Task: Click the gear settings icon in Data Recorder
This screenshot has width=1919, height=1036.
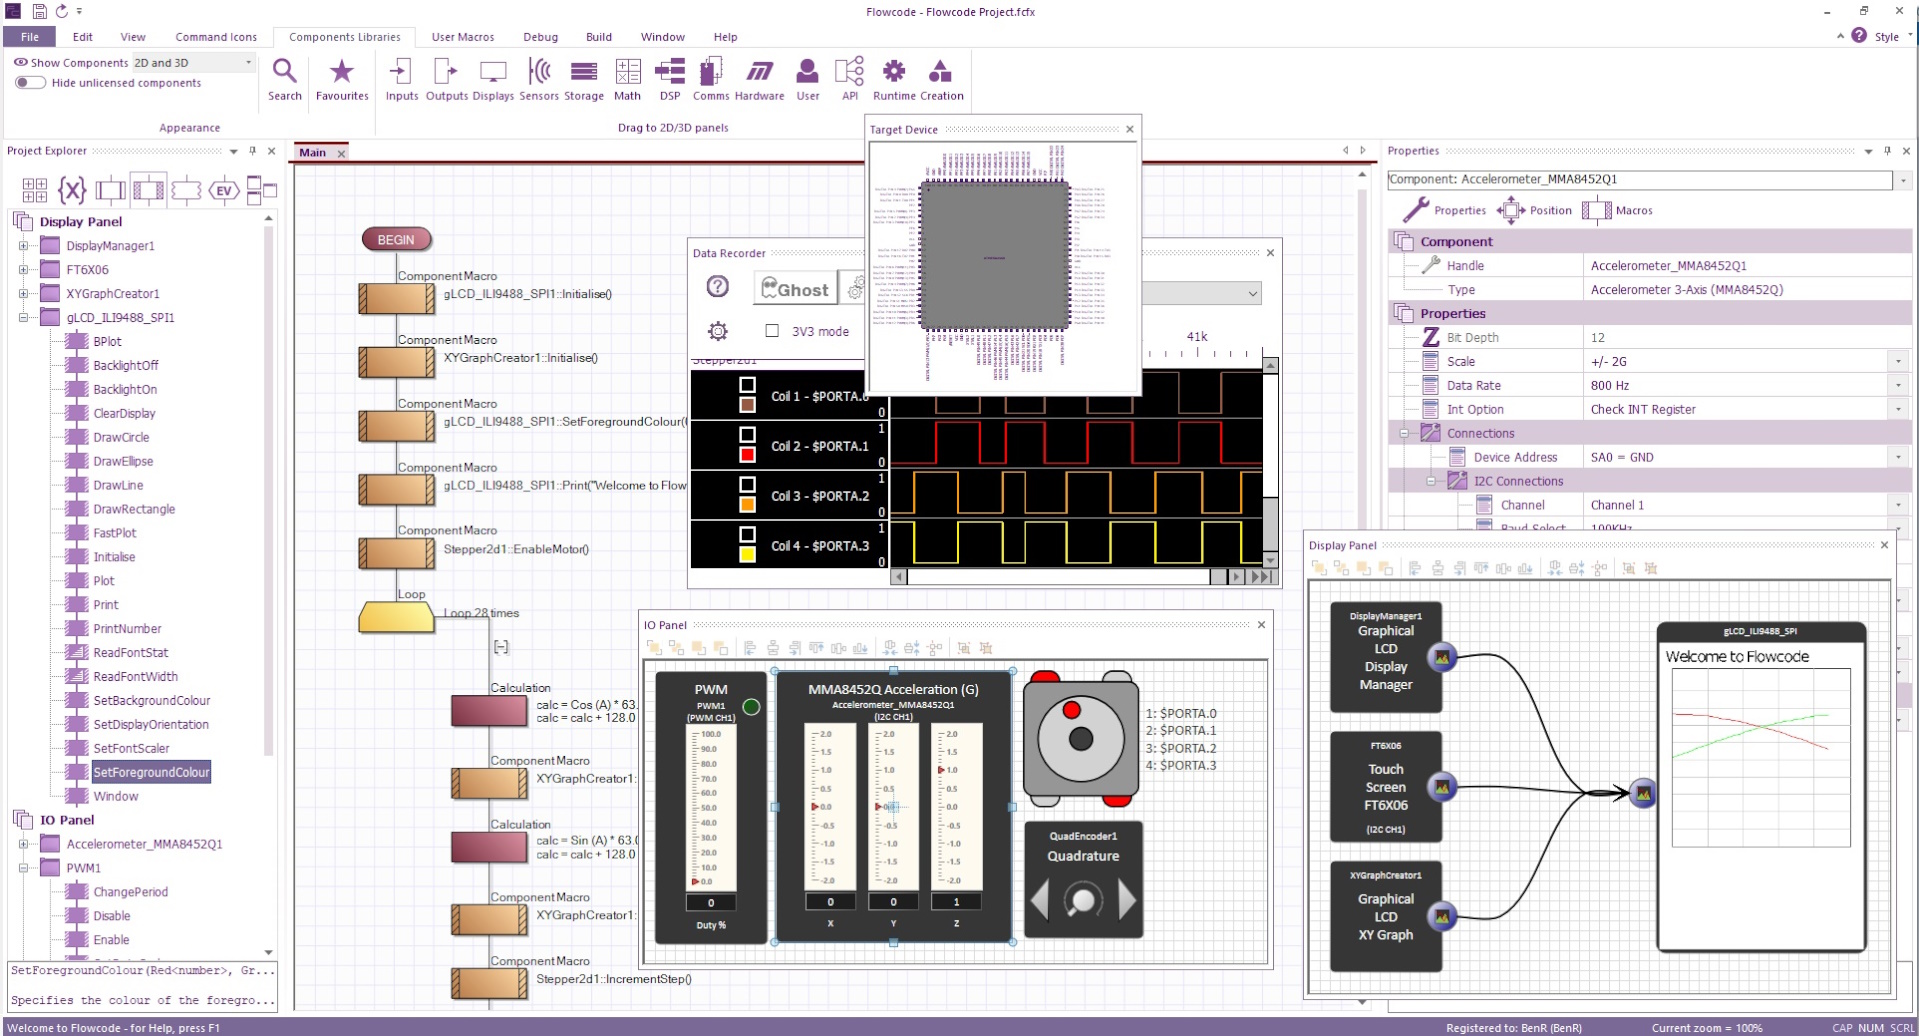Action: coord(718,330)
